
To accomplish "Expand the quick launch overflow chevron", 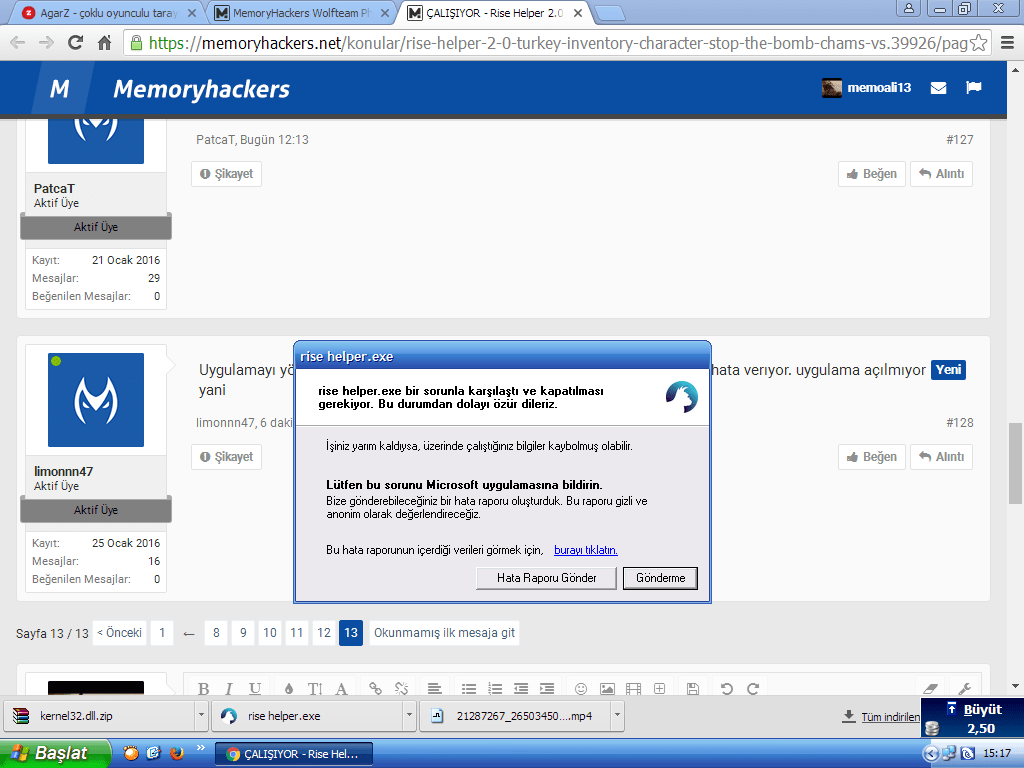I will click(200, 748).
